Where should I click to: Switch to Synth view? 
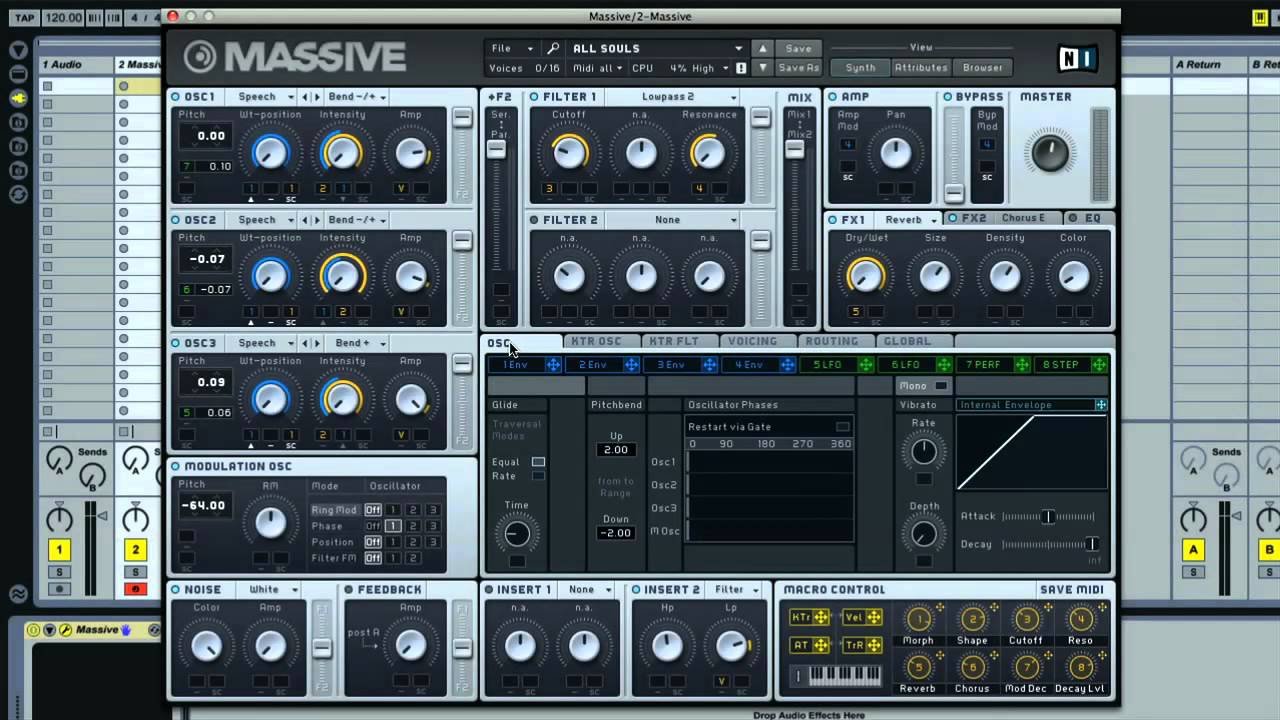click(x=860, y=68)
